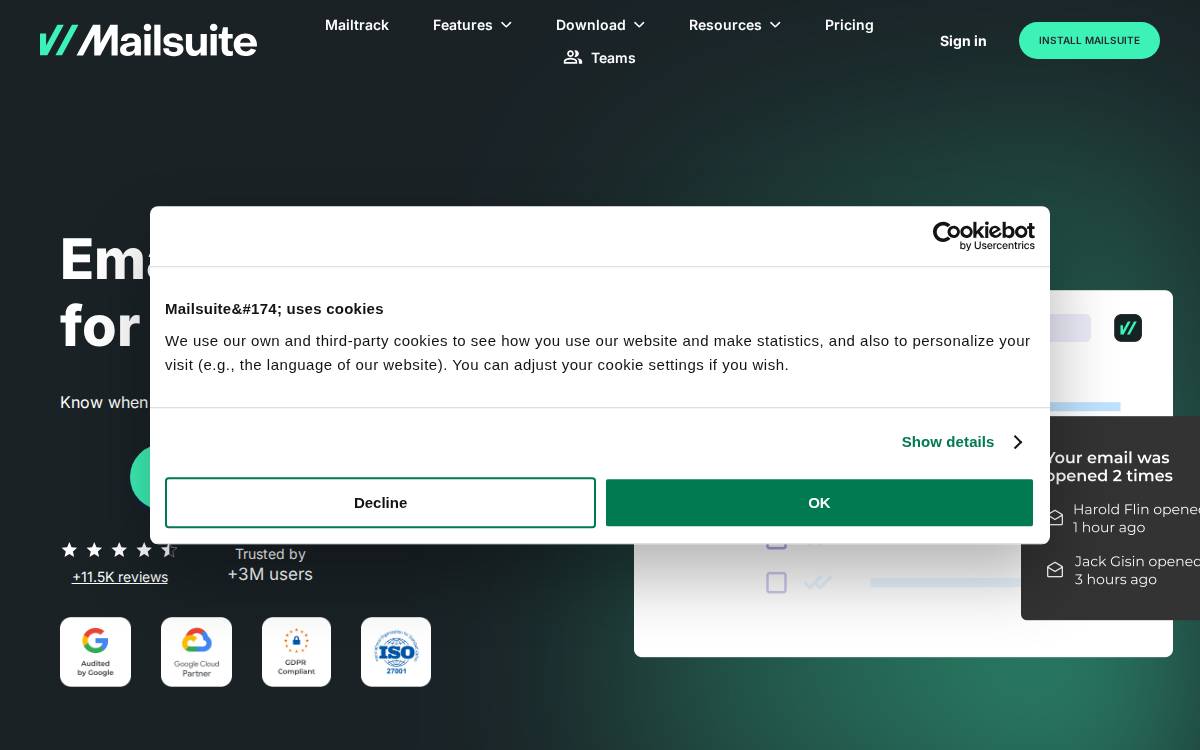Click the Teams people icon
The image size is (1200, 750).
coord(573,57)
